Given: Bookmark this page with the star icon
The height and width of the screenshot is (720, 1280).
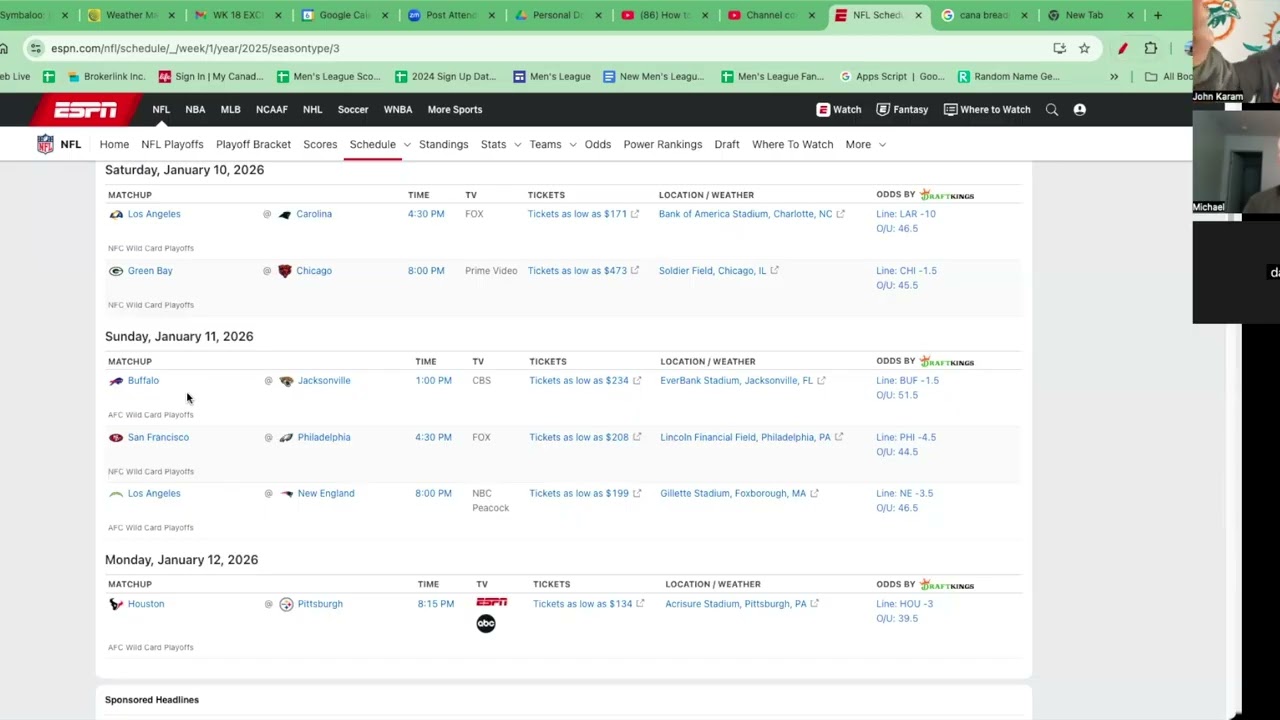Looking at the screenshot, I should point(1084,48).
